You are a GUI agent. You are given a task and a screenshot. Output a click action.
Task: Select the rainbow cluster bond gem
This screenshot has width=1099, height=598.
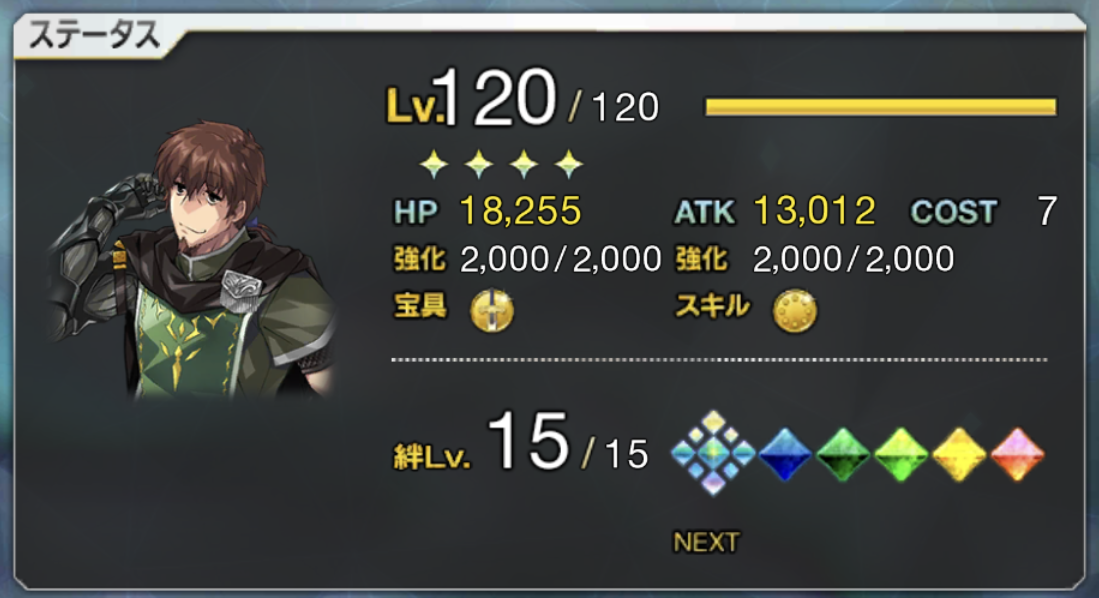coord(713,453)
